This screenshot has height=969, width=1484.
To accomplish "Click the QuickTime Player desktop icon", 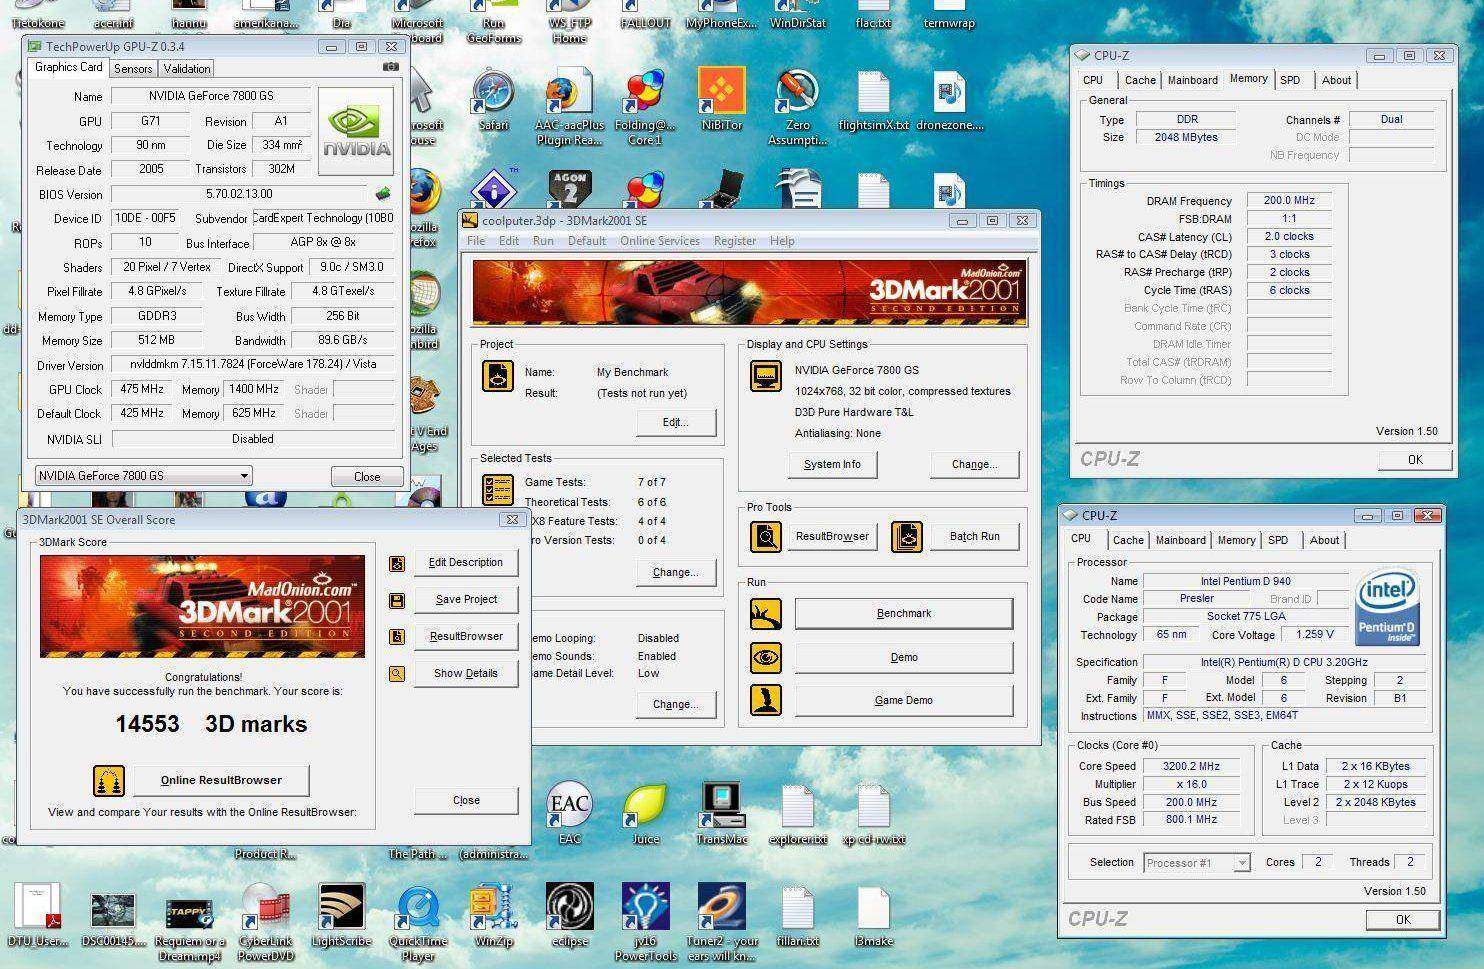I will [x=418, y=921].
